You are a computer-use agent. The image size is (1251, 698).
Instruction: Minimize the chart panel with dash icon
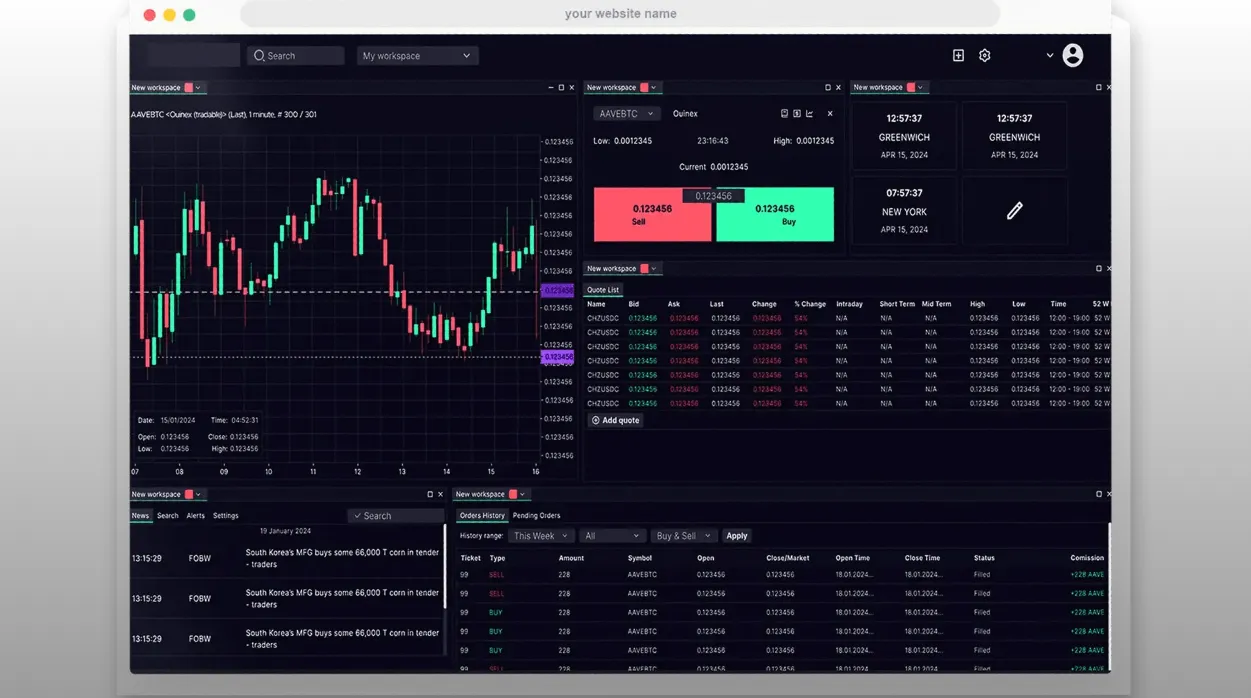pyautogui.click(x=550, y=88)
